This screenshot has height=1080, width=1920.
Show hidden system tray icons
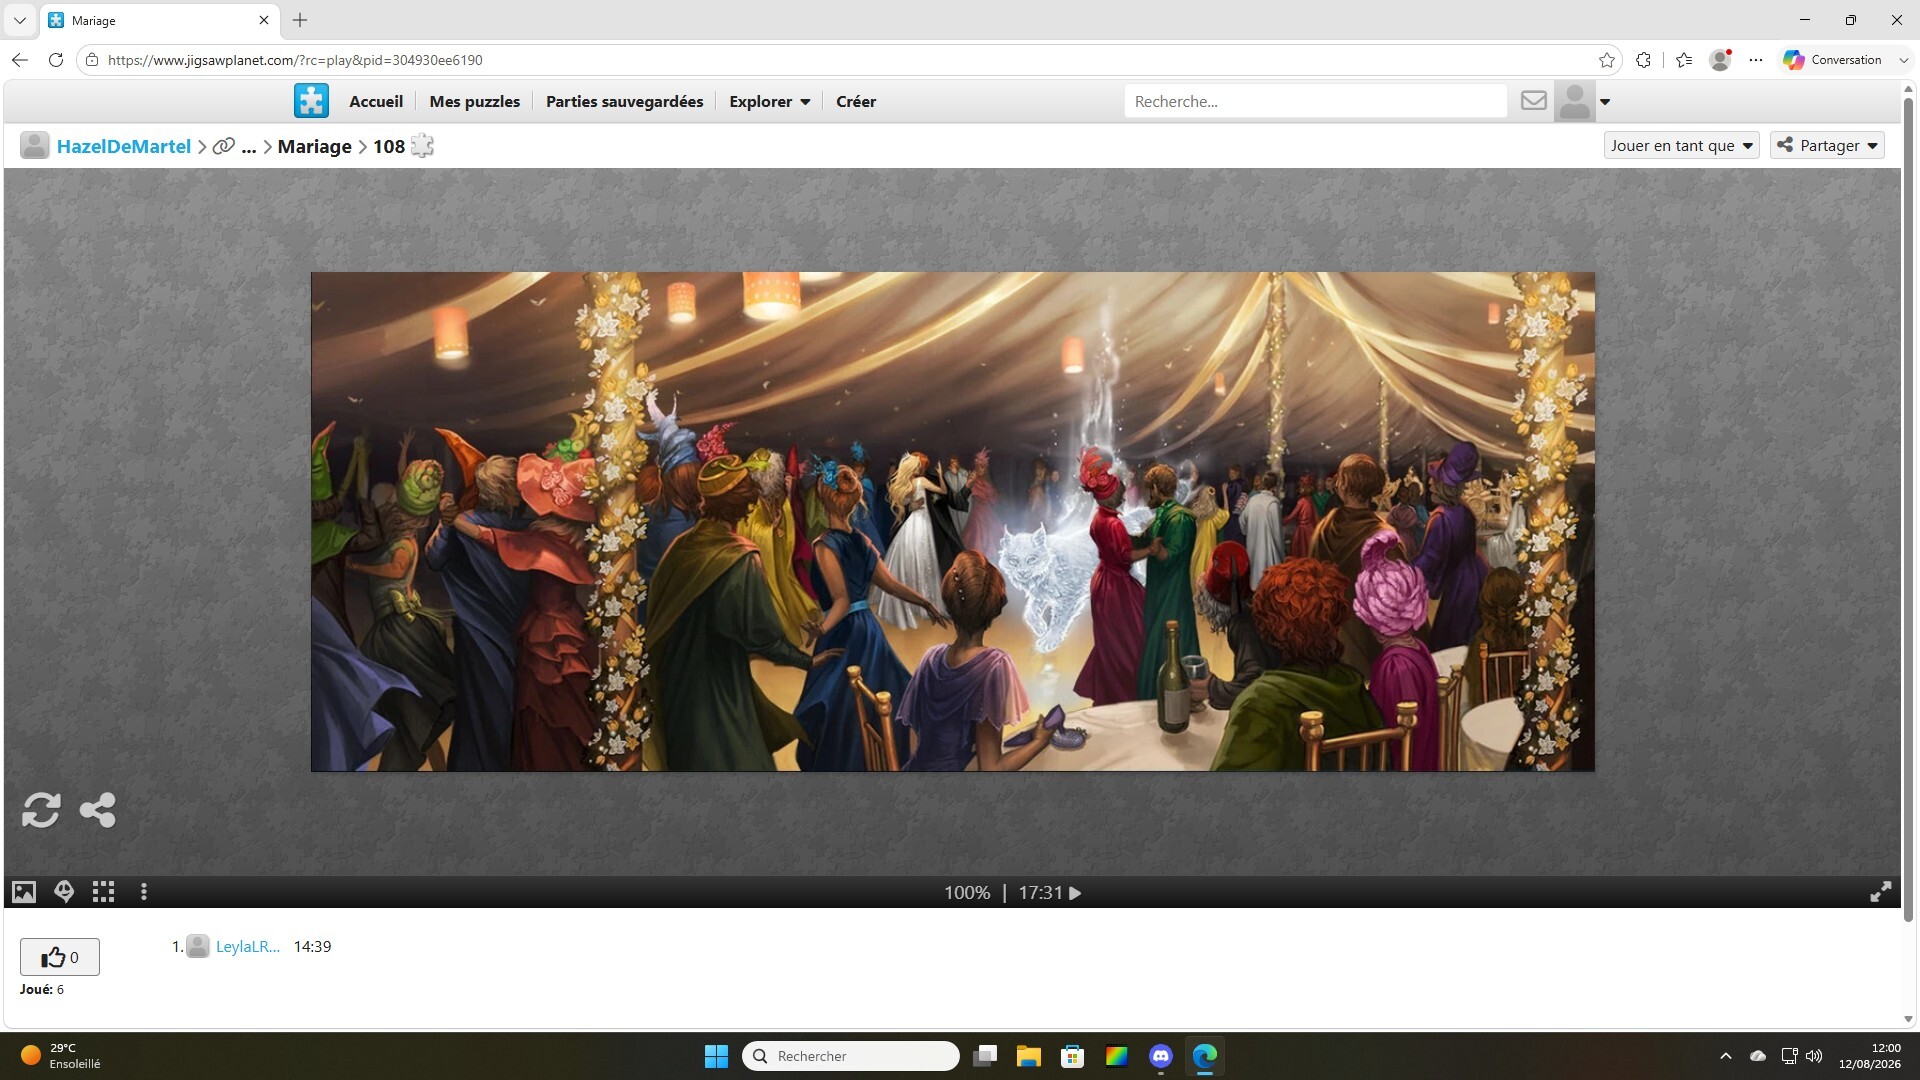[1726, 1056]
